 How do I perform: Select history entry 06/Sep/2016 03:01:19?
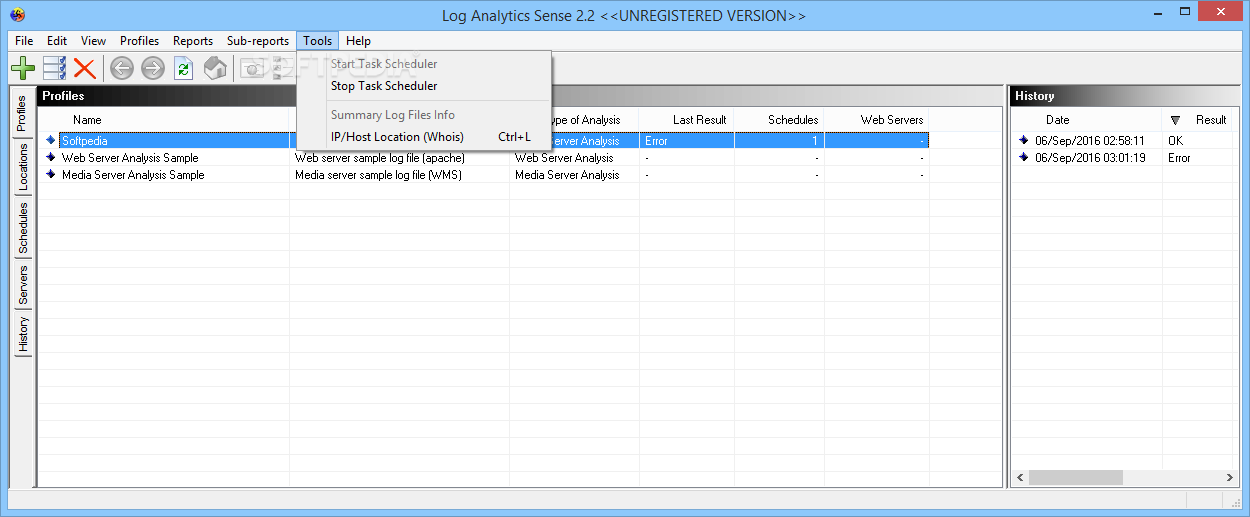1090,158
